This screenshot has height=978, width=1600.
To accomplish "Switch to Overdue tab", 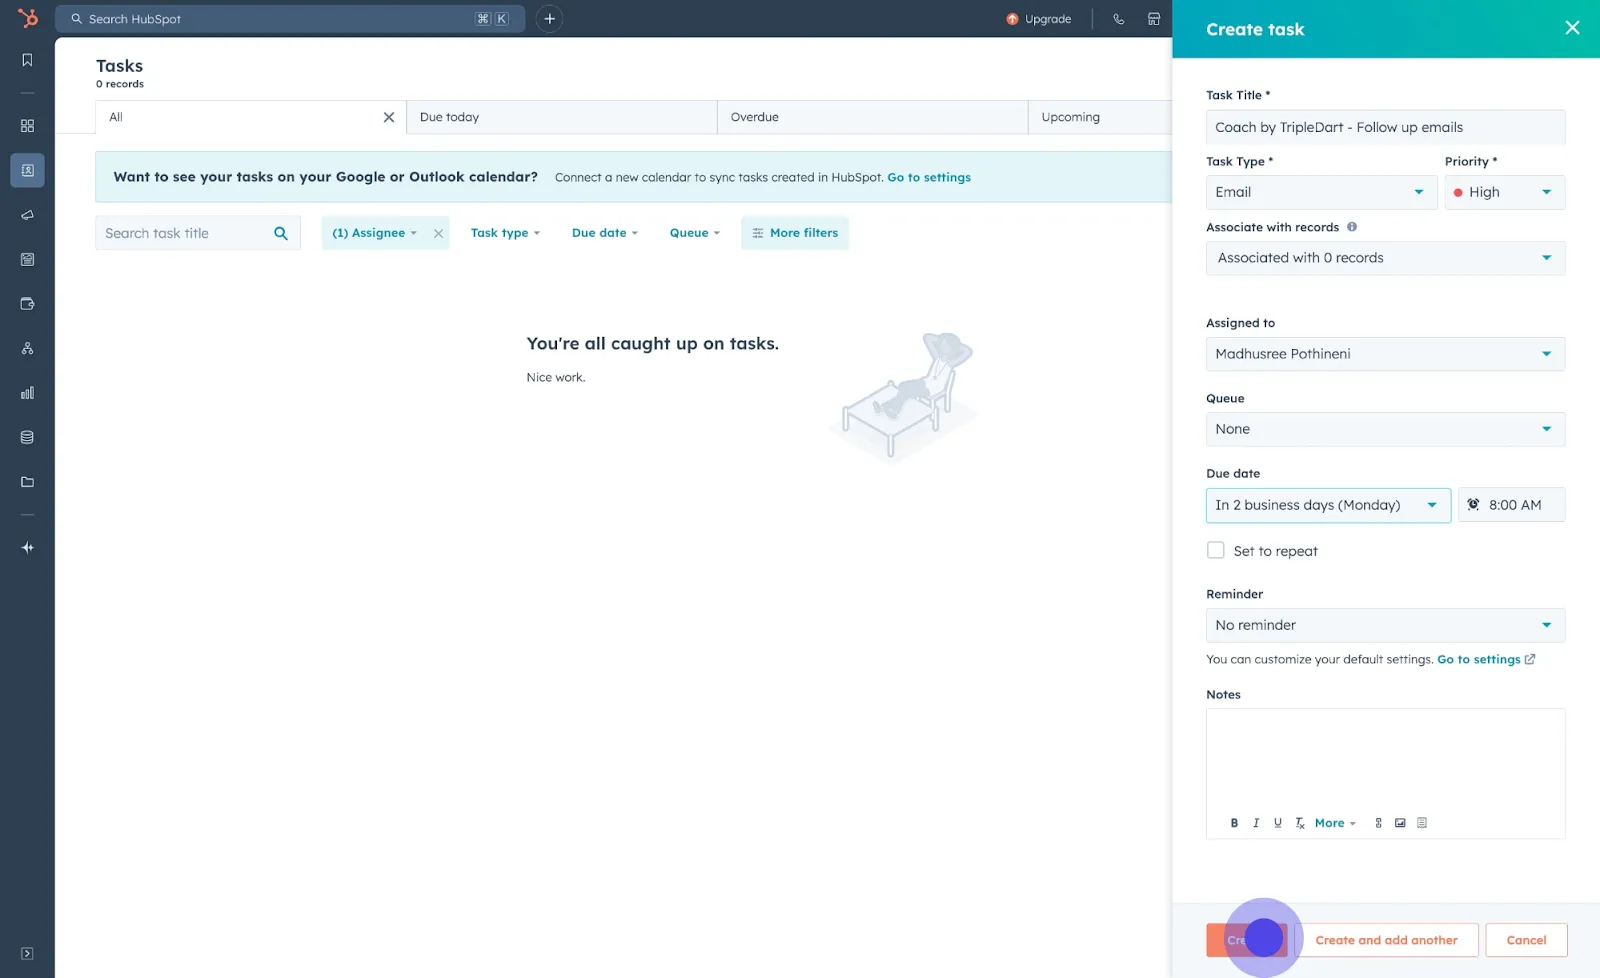I will tap(872, 117).
